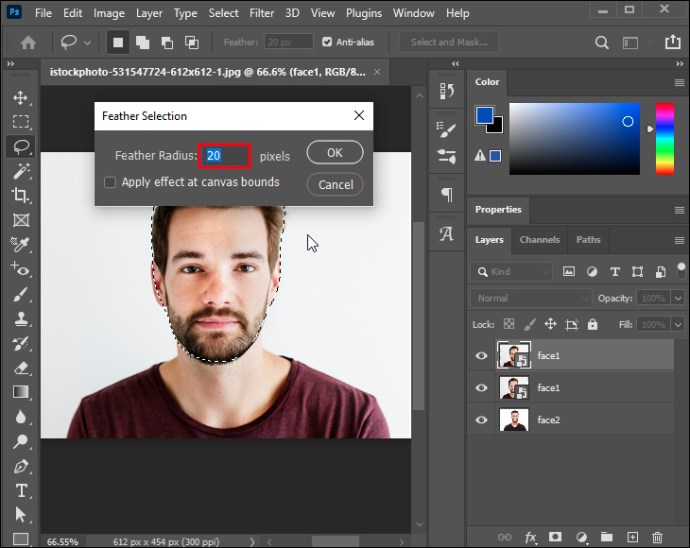Toggle Lock transparent pixels
The height and width of the screenshot is (548, 690).
pos(509,324)
